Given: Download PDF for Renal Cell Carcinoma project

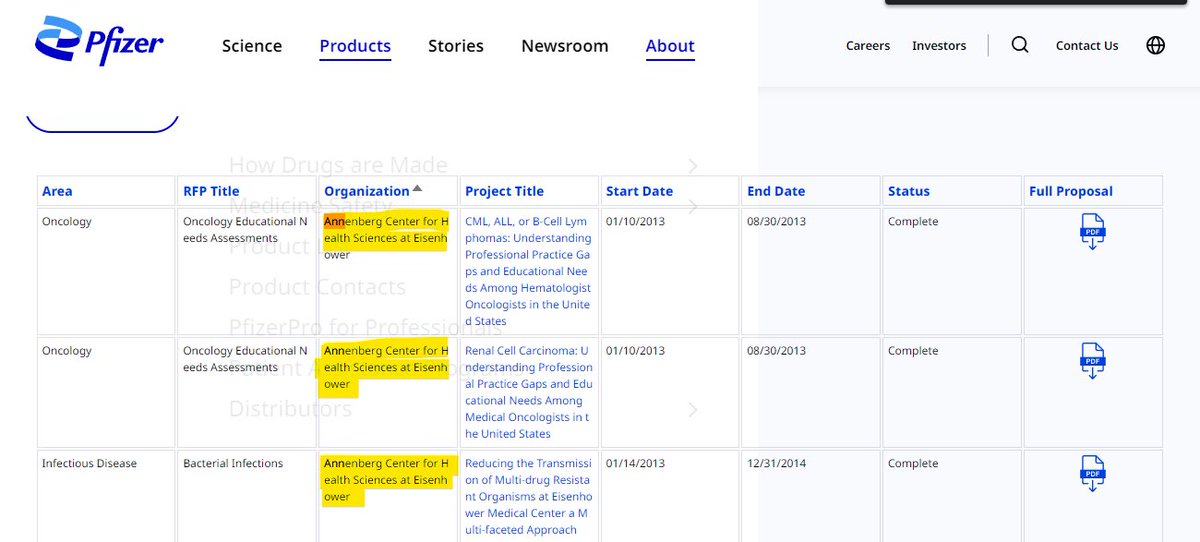Looking at the screenshot, I should point(1092,360).
